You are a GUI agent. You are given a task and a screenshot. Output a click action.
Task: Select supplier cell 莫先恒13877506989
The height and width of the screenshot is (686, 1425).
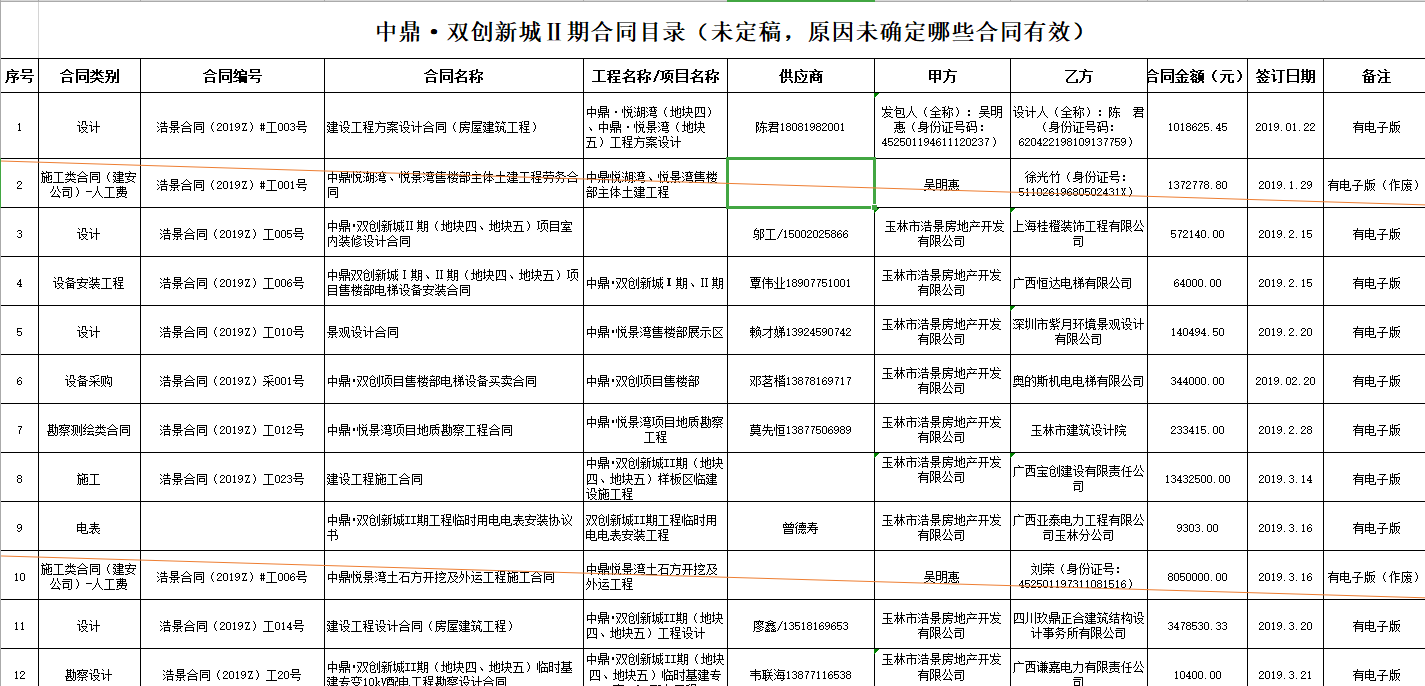coord(801,430)
